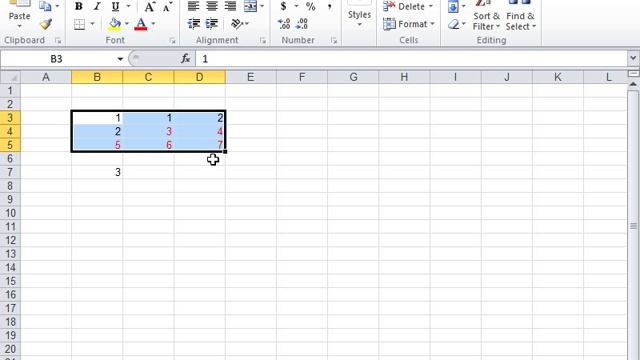Center text horizontally

coord(212,6)
